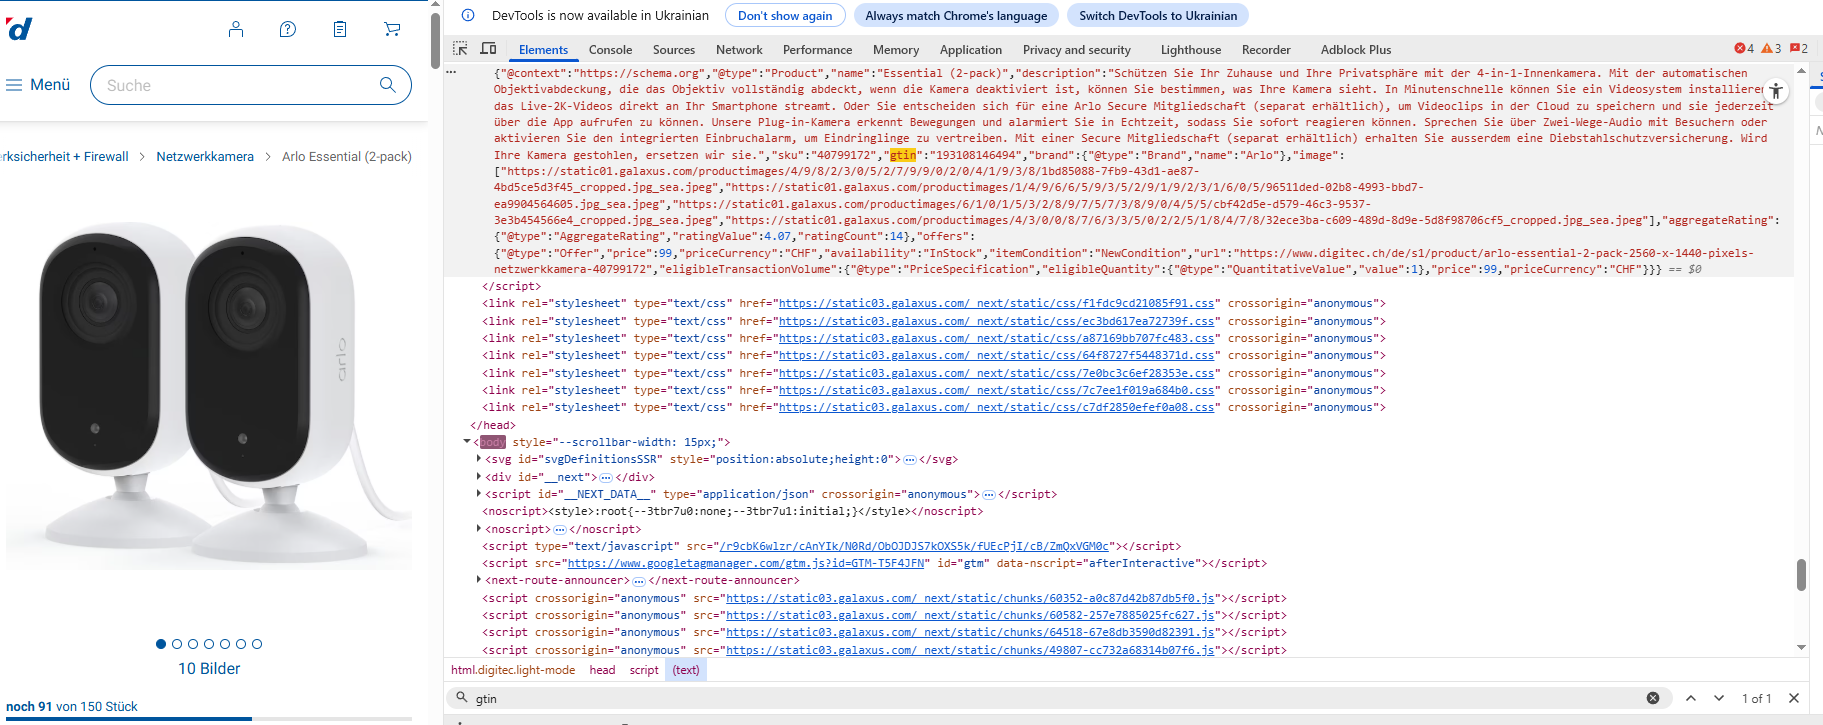The height and width of the screenshot is (725, 1823).
Task: Click the orange warnings count icon
Action: point(1771,48)
